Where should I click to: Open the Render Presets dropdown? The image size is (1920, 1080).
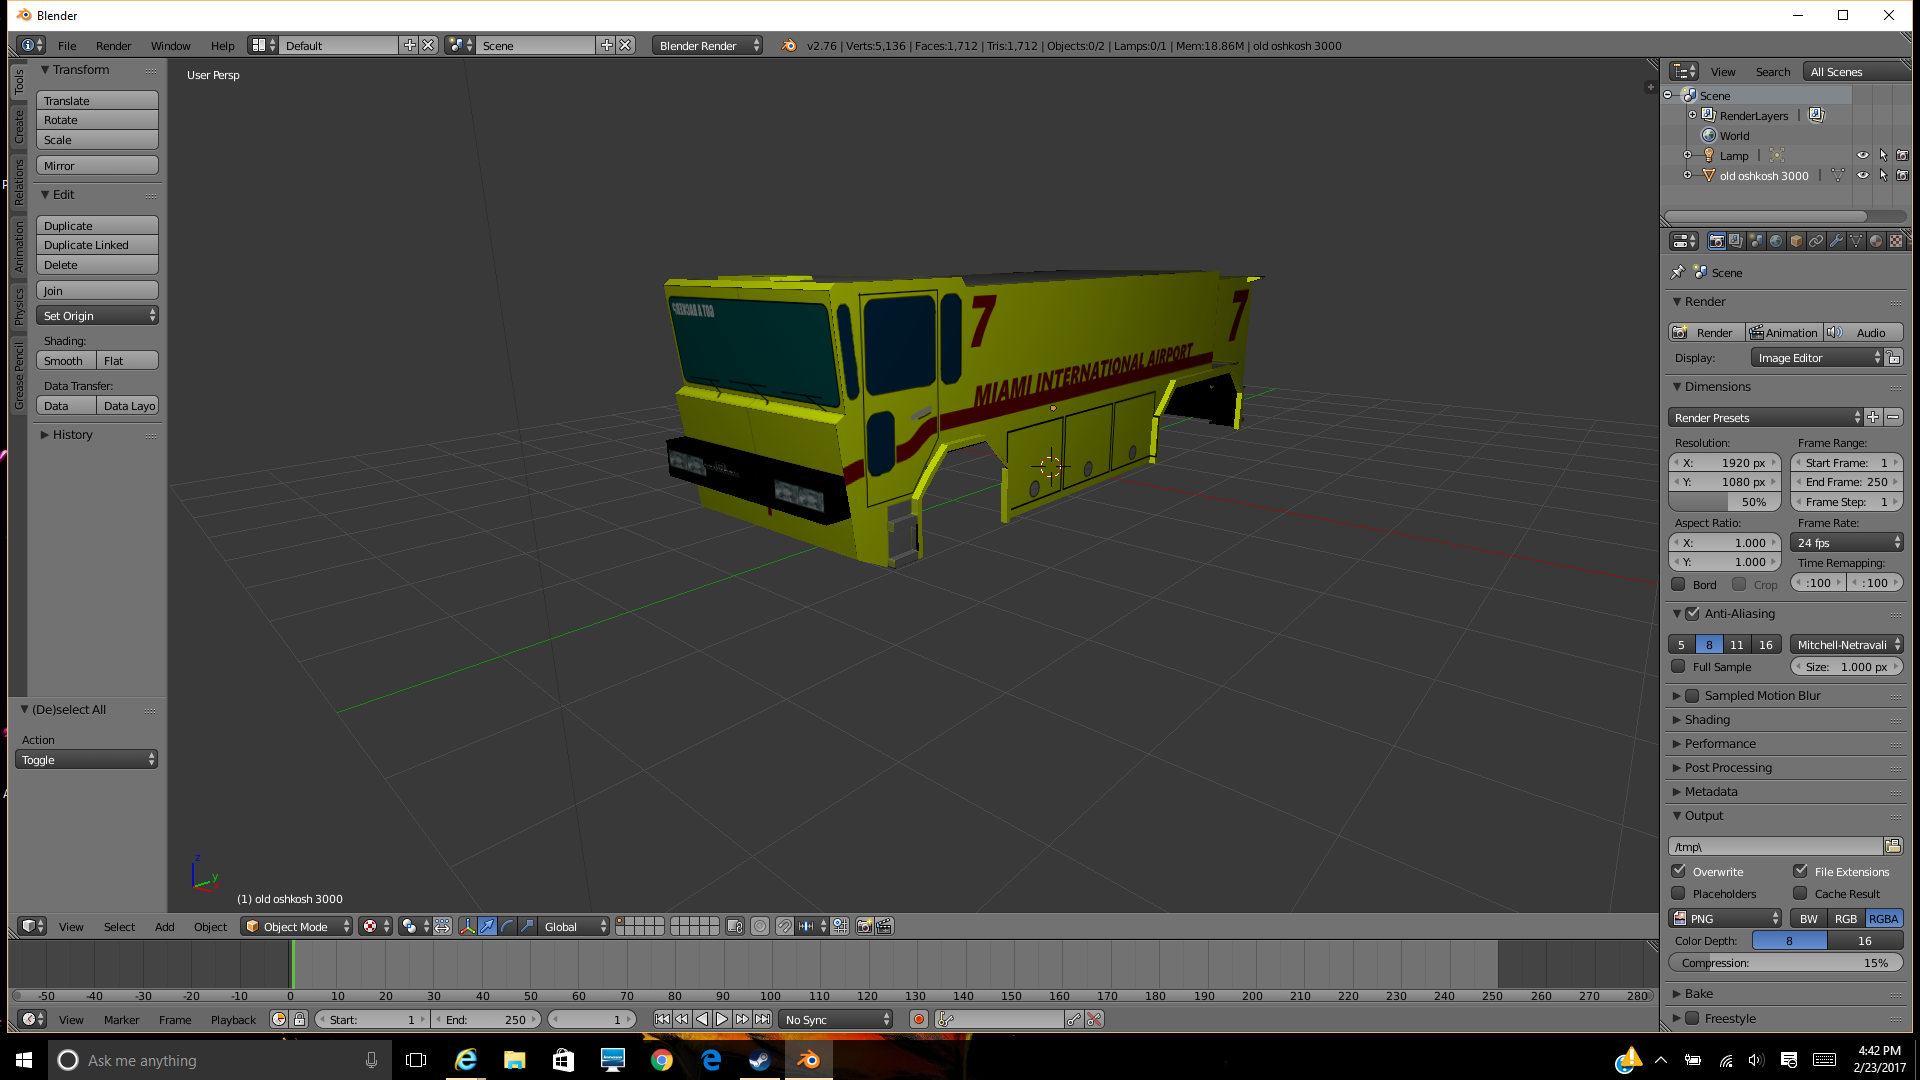1765,417
